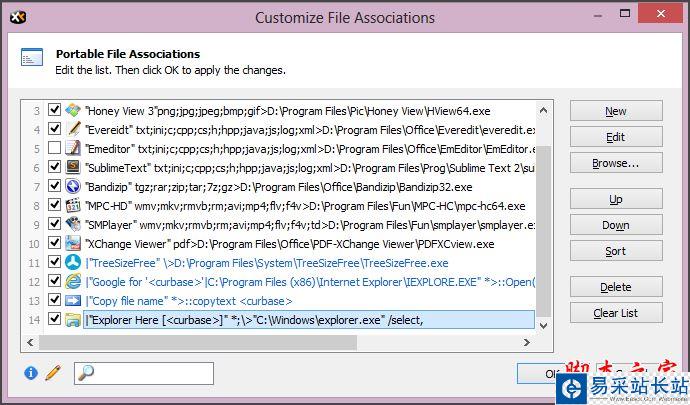The image size is (690, 405).
Task: Open the Browse... dialog button
Action: [x=616, y=163]
